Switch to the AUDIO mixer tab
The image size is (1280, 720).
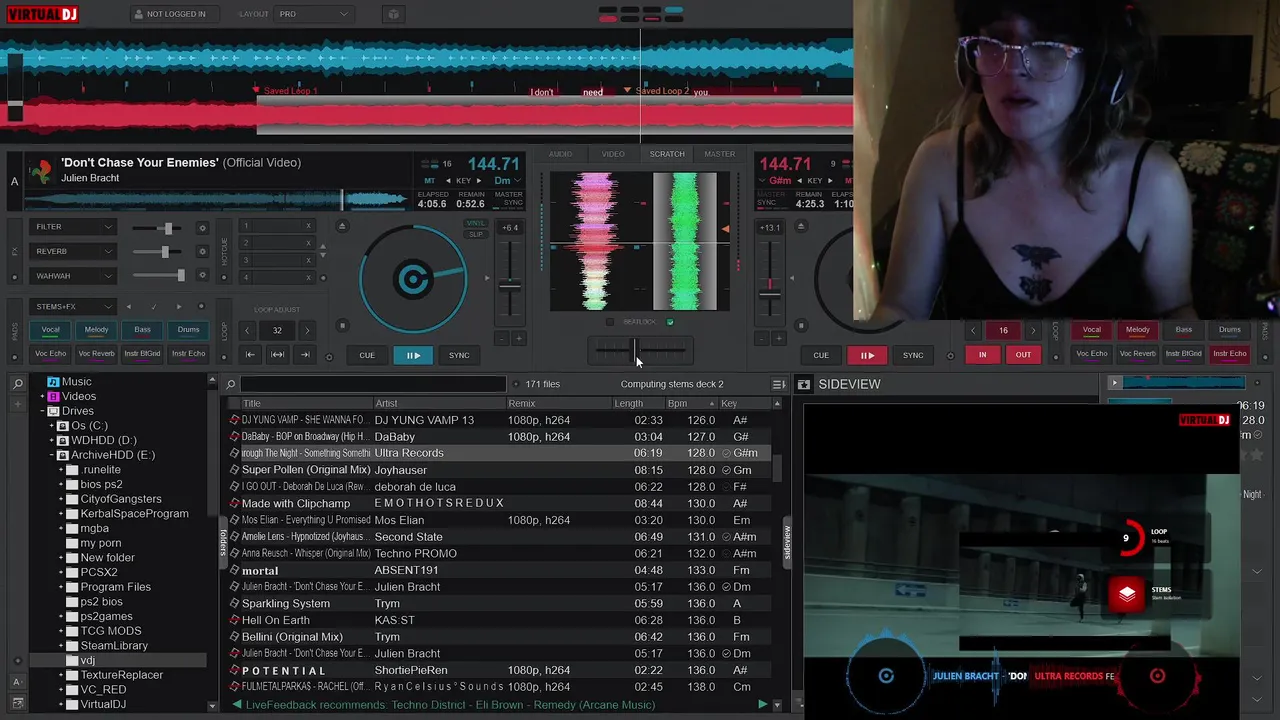pos(560,154)
